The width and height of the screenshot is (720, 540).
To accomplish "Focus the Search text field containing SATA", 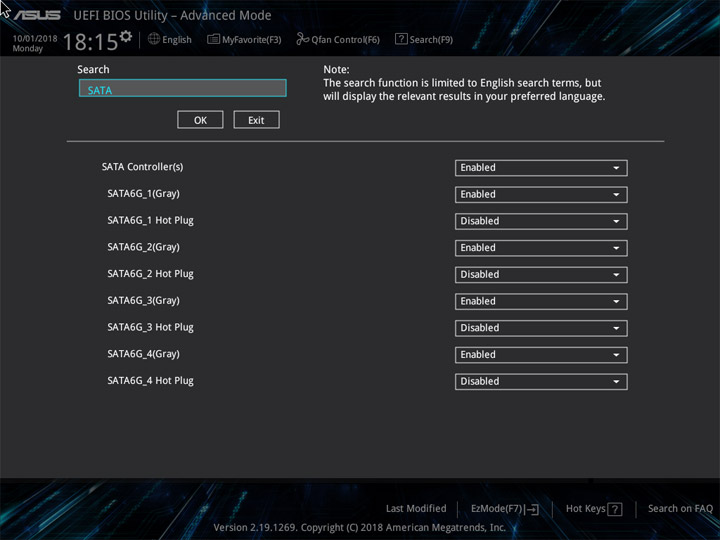I will coord(183,88).
